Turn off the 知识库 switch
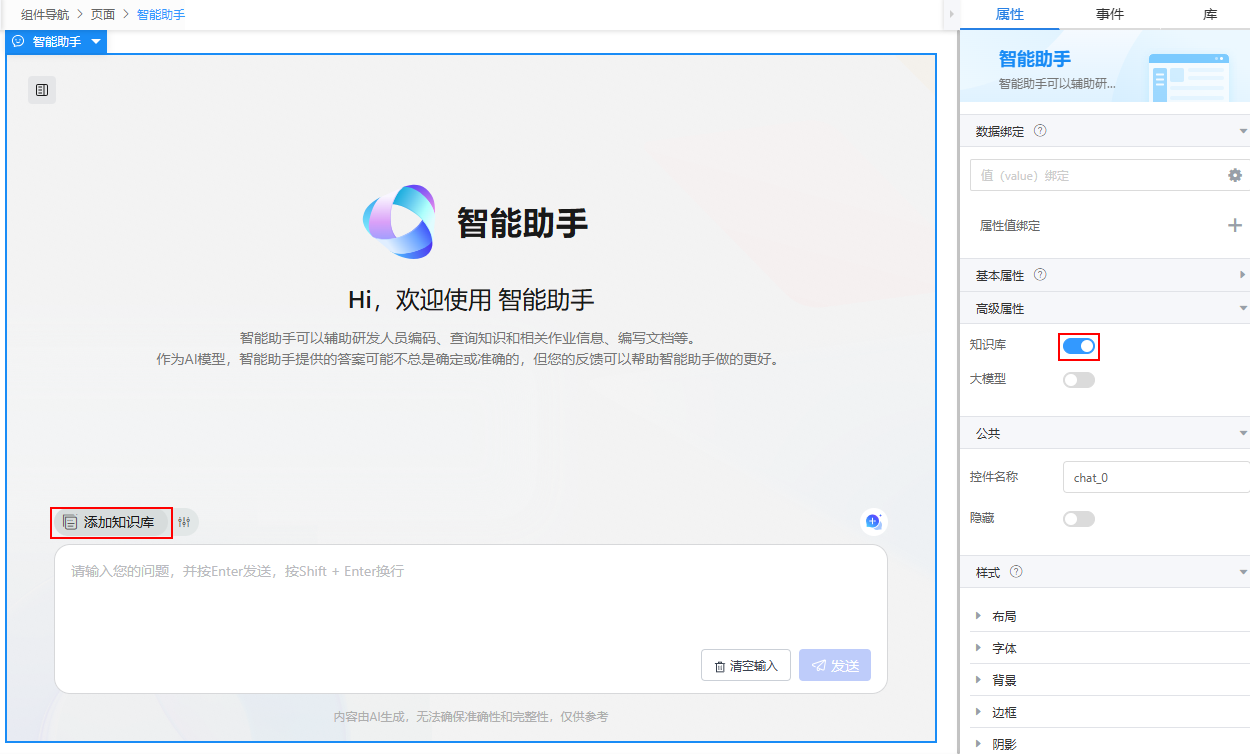Screen dimensions: 1250x754 click(x=1079, y=346)
